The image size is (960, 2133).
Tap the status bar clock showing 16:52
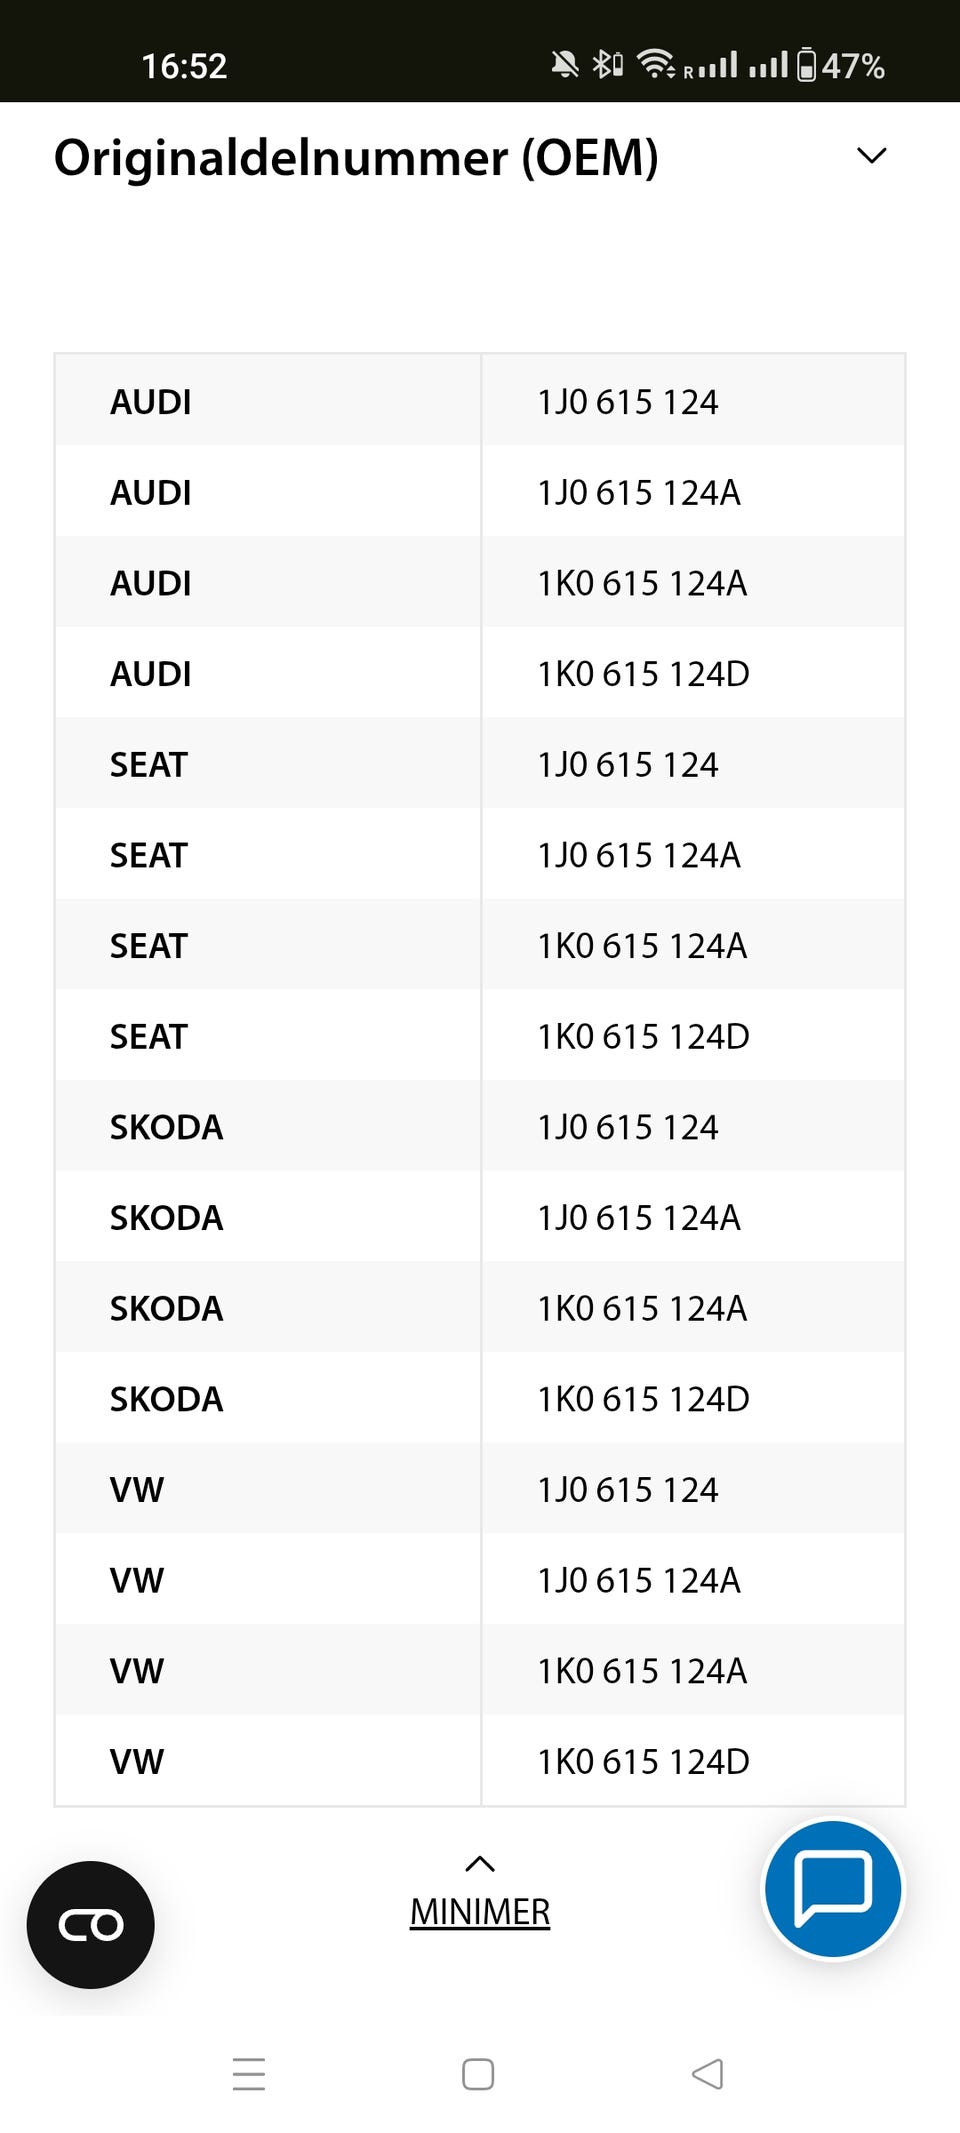point(184,67)
